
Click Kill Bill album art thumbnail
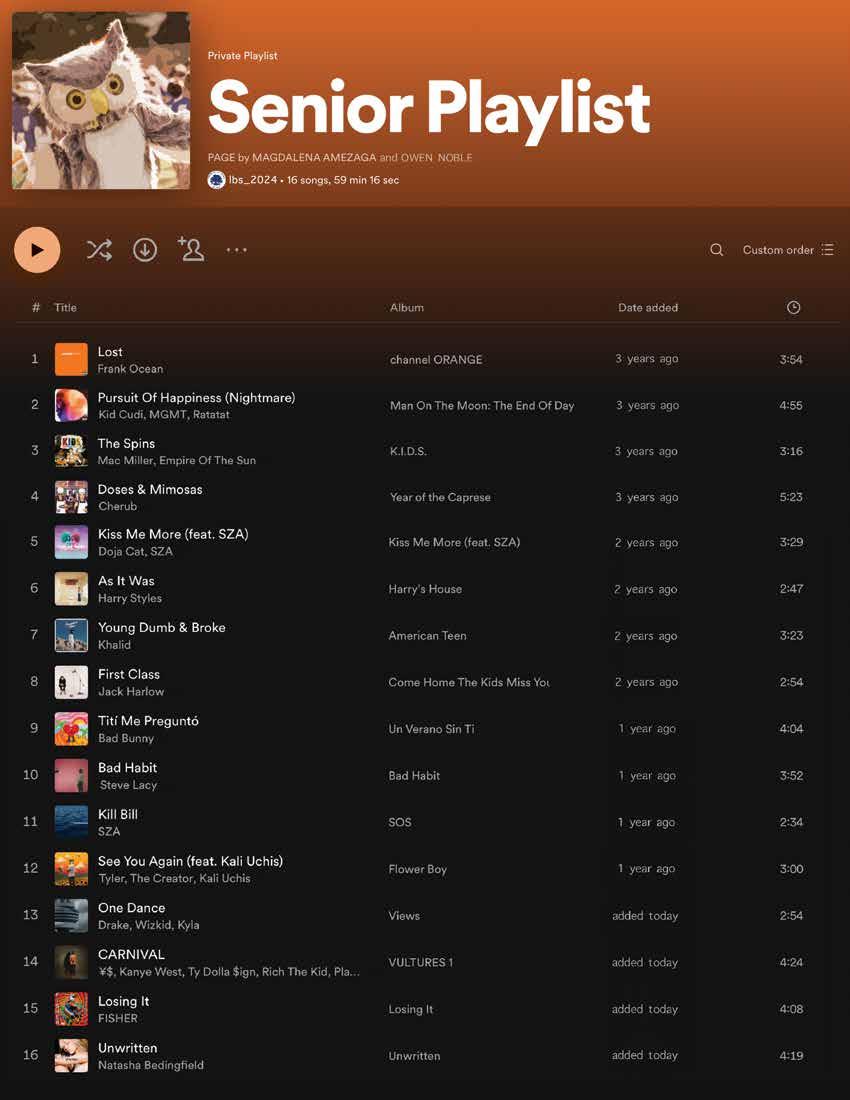click(72, 822)
